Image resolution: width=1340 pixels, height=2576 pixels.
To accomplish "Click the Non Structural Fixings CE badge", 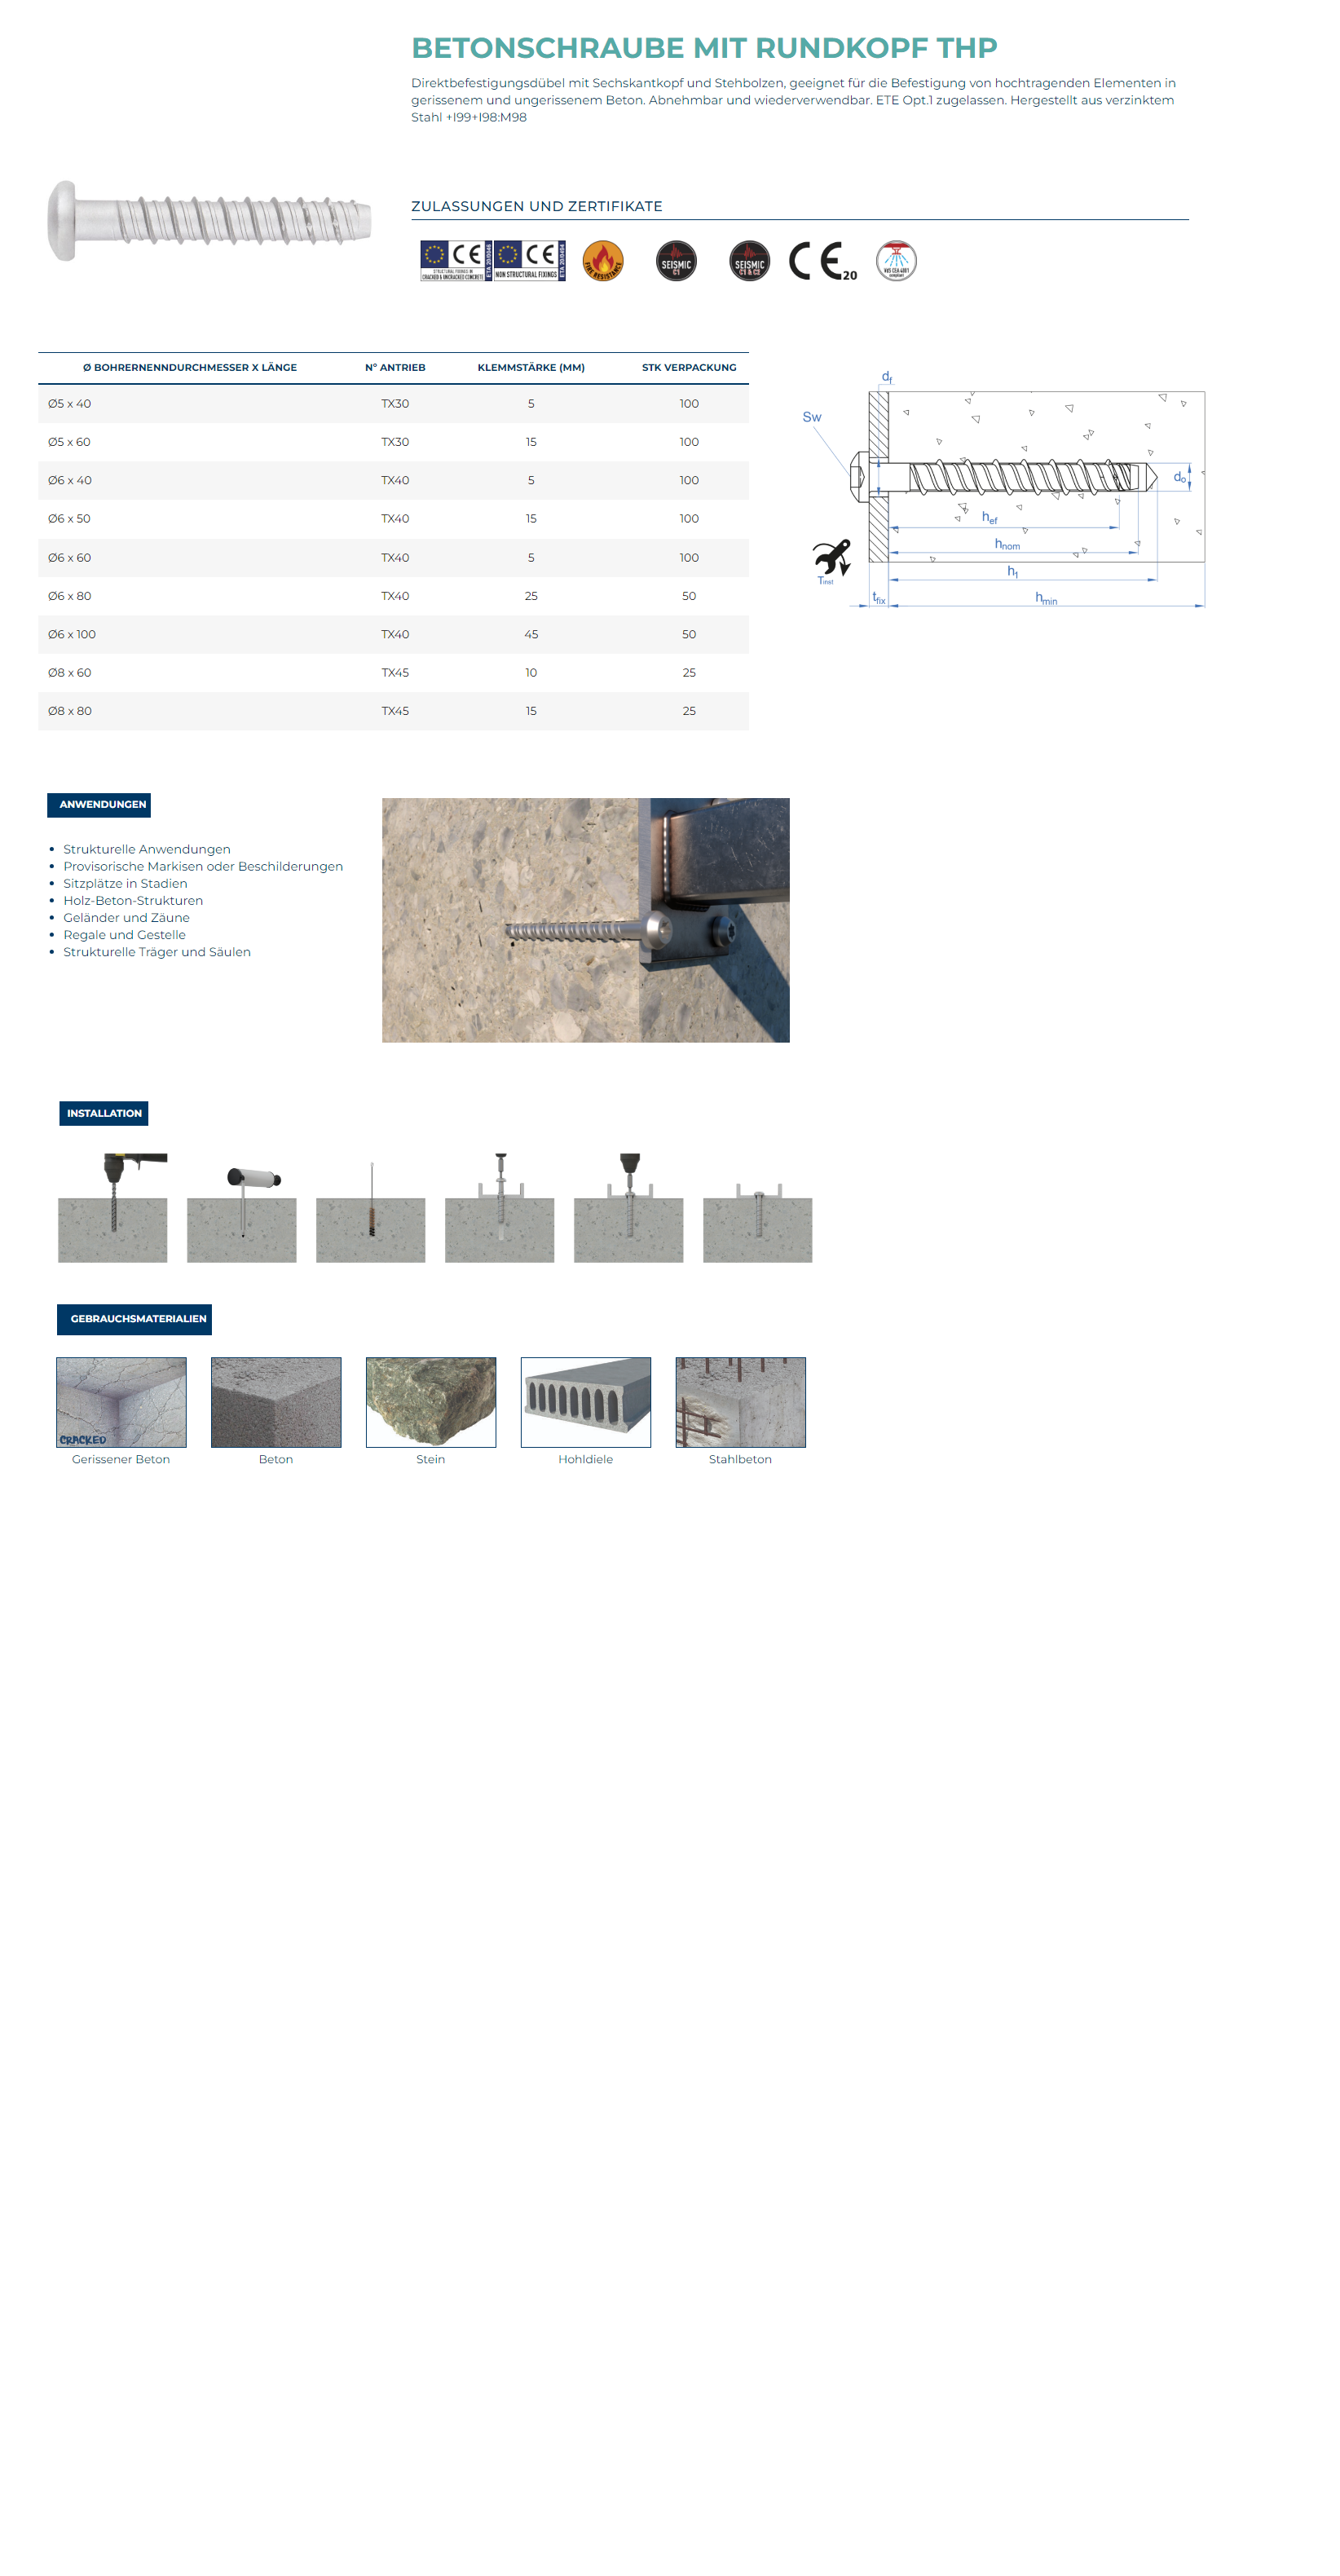I will point(530,261).
